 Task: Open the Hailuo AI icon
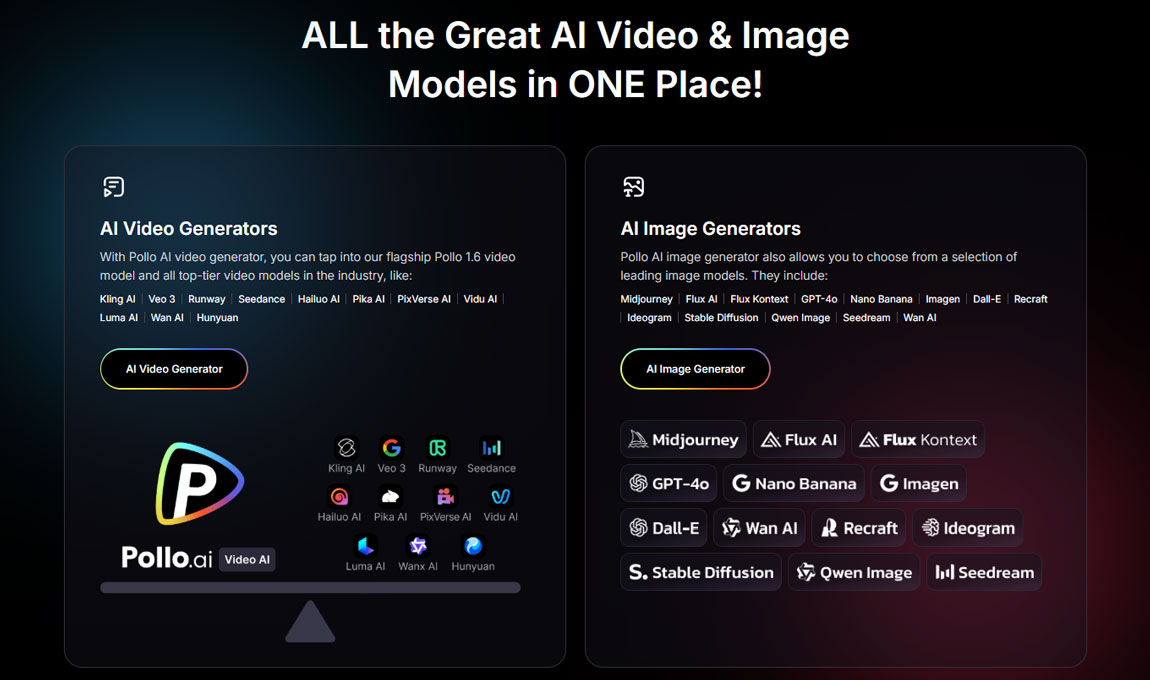point(339,497)
